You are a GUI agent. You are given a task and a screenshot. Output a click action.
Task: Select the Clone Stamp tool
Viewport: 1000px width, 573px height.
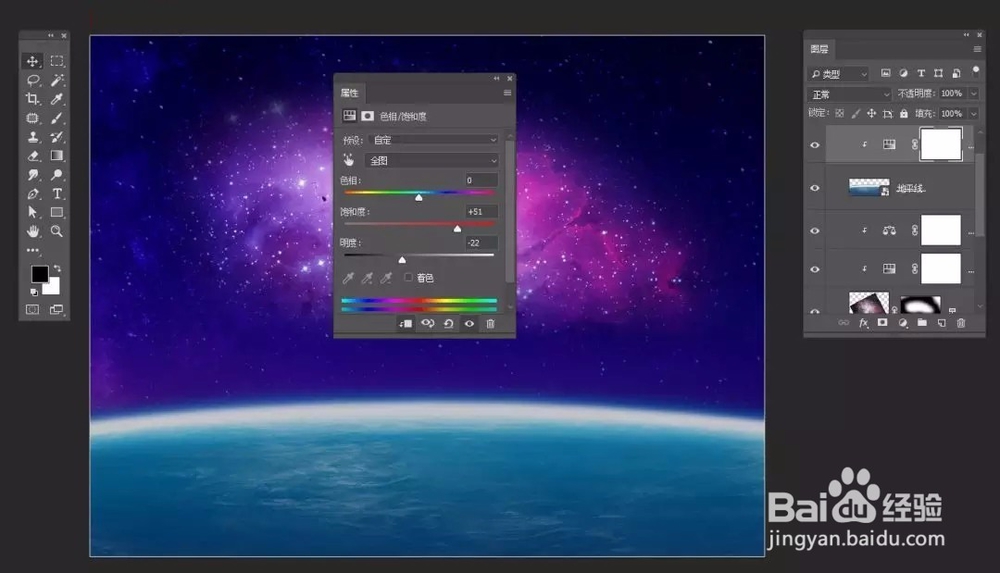tap(33, 137)
